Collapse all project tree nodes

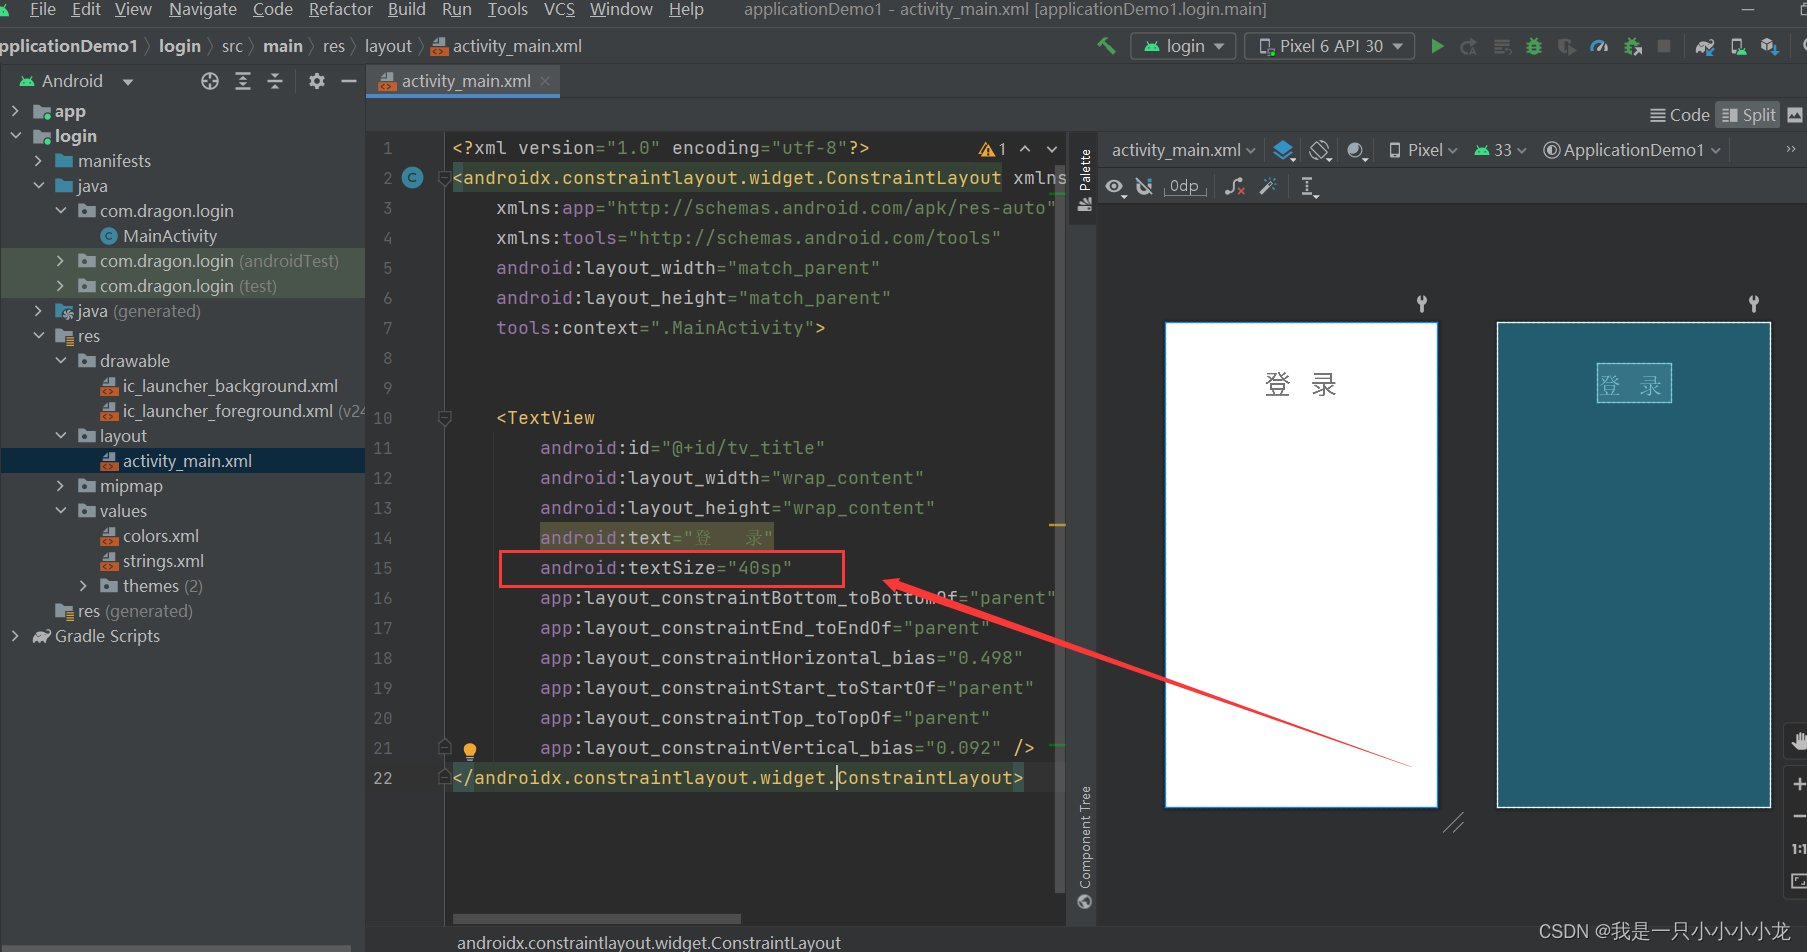(x=275, y=81)
